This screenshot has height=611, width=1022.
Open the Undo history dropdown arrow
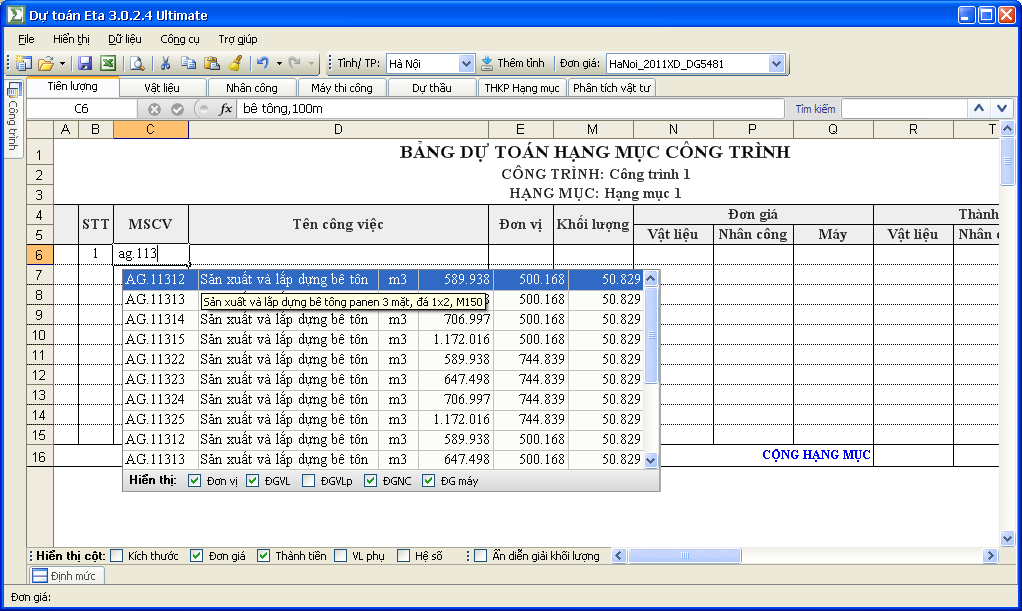pos(279,63)
